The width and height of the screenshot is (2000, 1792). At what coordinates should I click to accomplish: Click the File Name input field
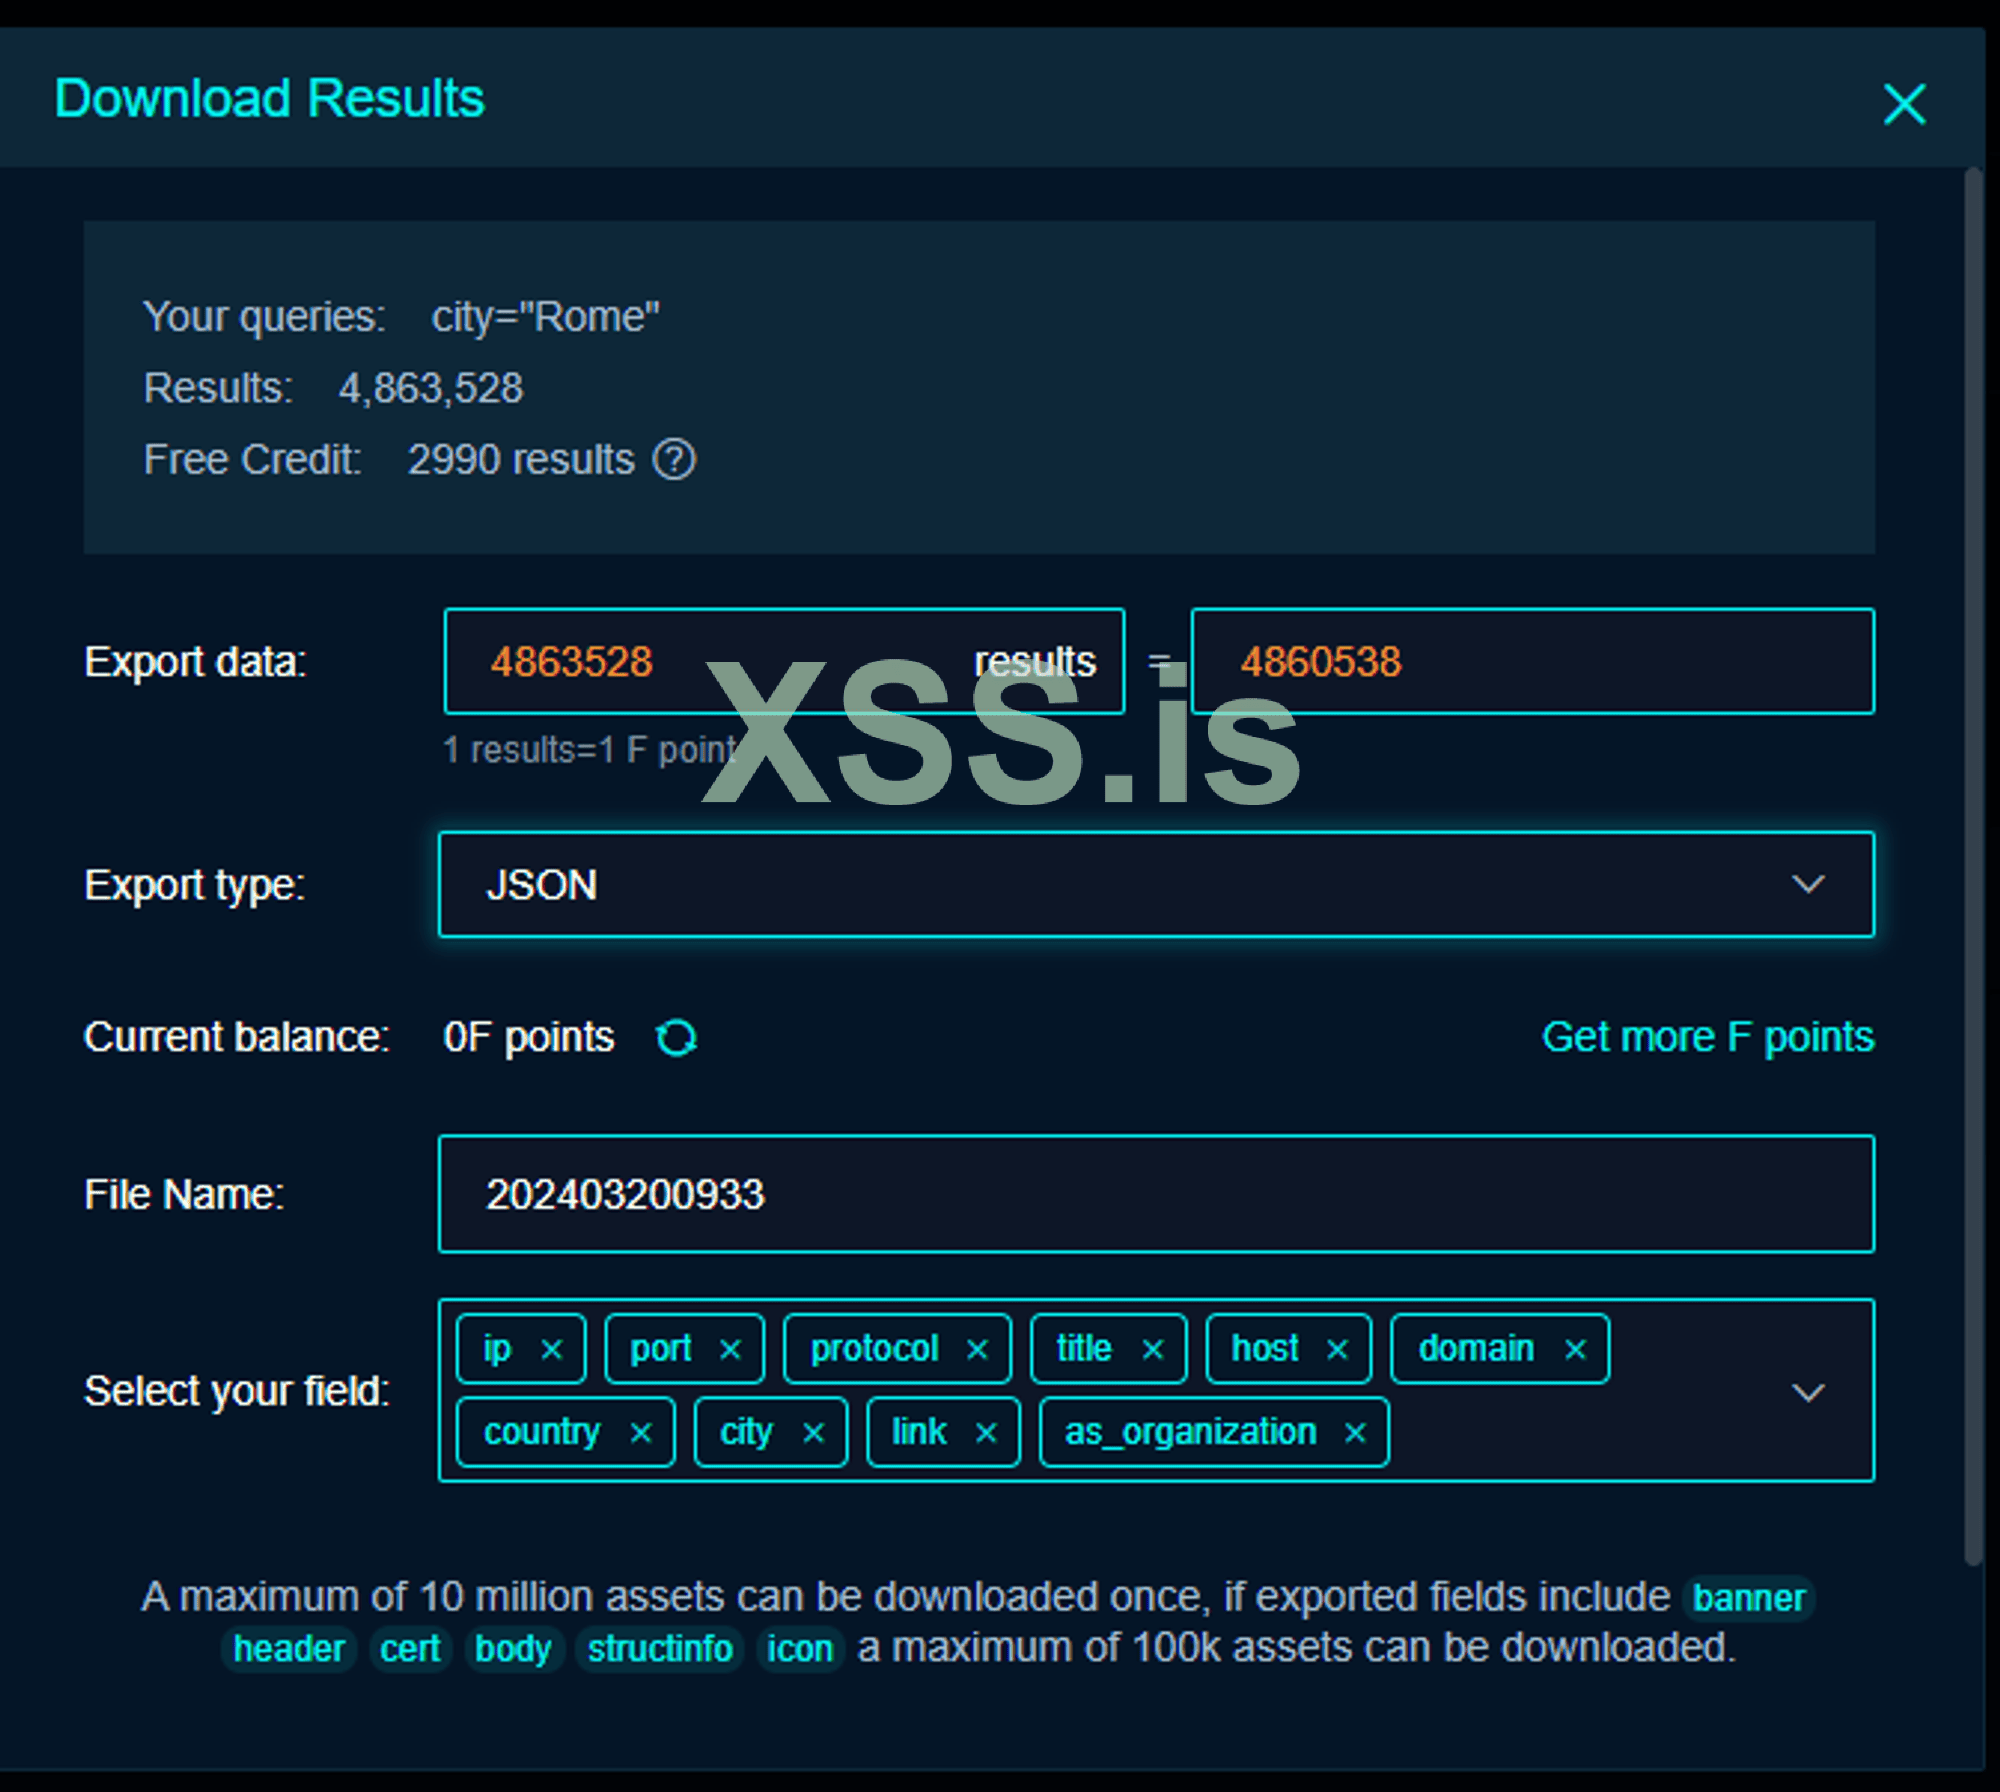(x=1155, y=1194)
